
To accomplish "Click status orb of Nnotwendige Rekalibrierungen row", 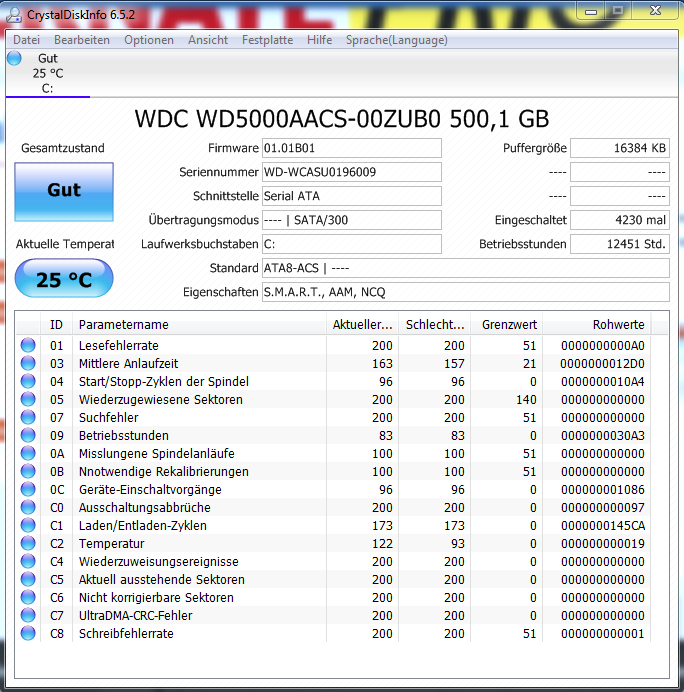I will [x=28, y=471].
